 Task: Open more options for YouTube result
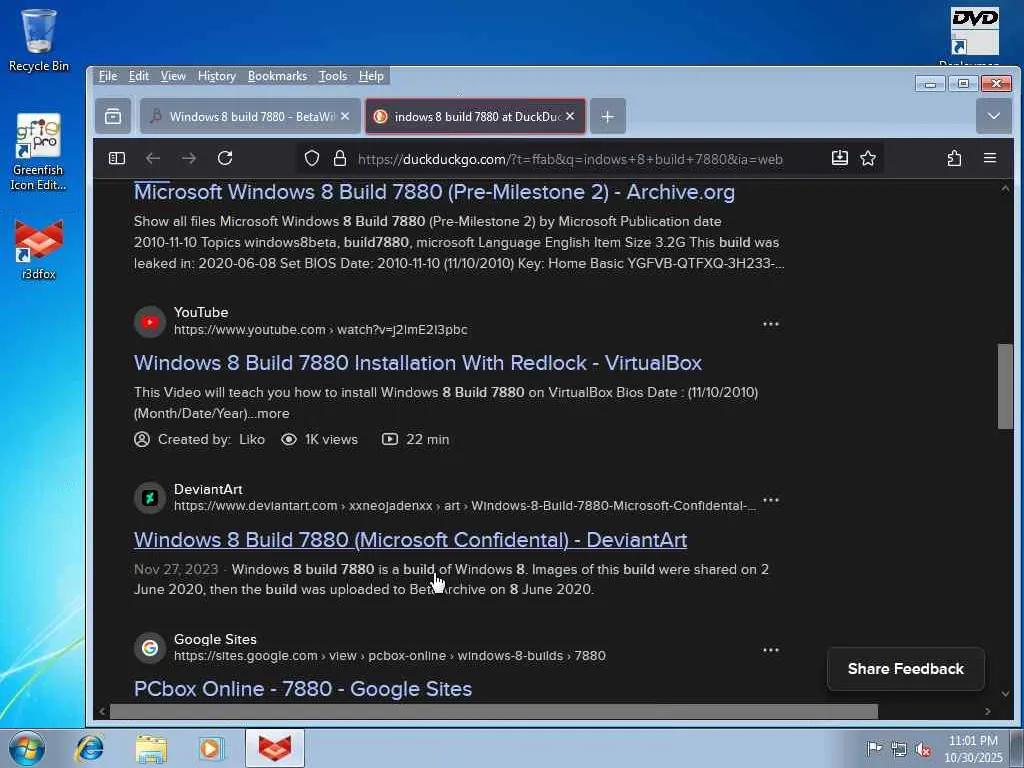(x=771, y=324)
